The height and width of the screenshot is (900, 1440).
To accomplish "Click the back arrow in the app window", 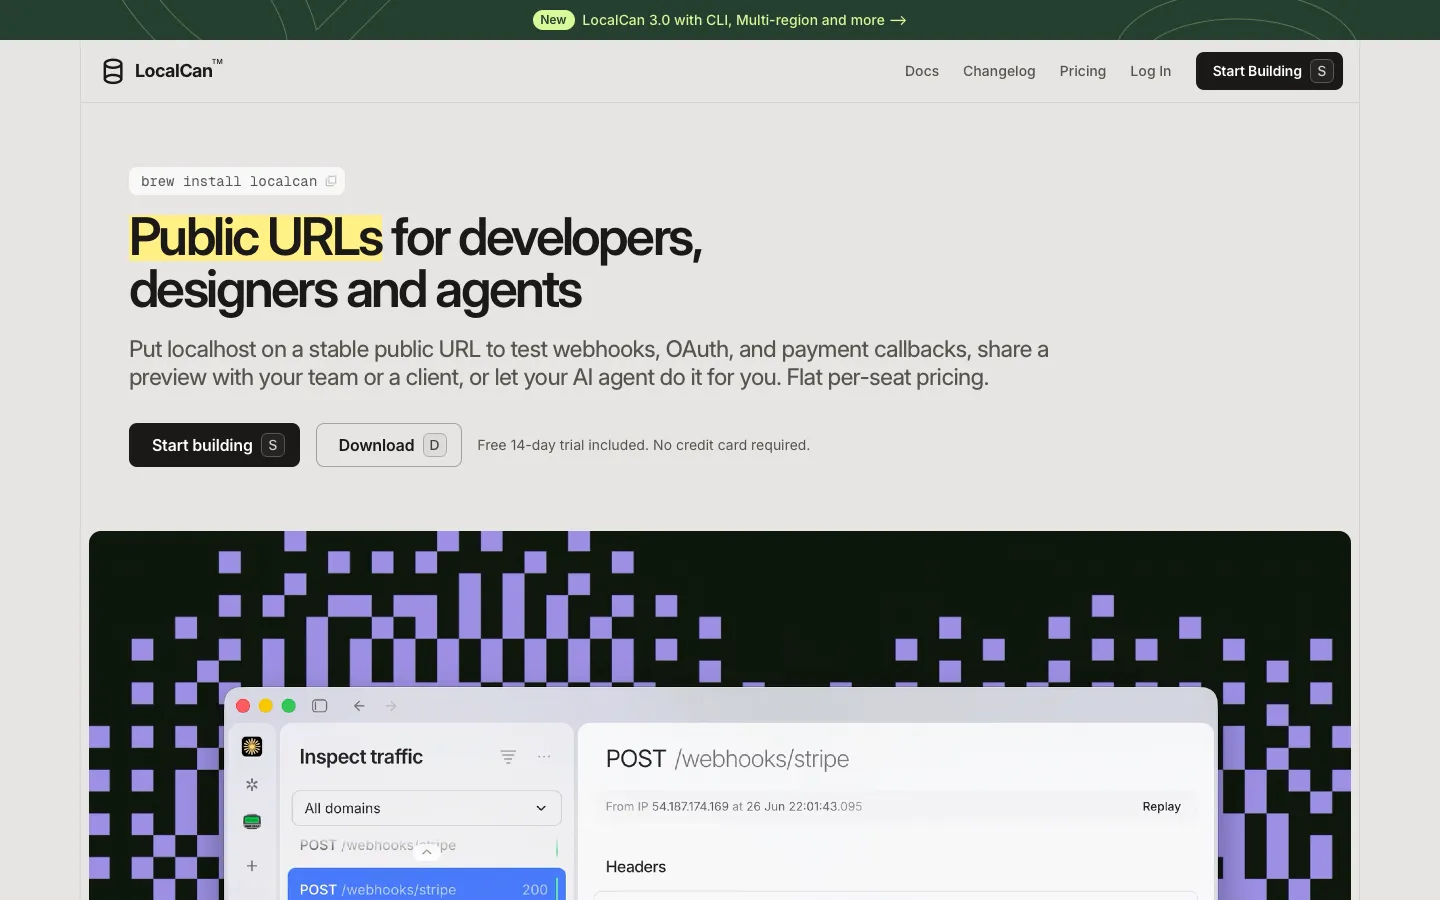I will pos(359,706).
